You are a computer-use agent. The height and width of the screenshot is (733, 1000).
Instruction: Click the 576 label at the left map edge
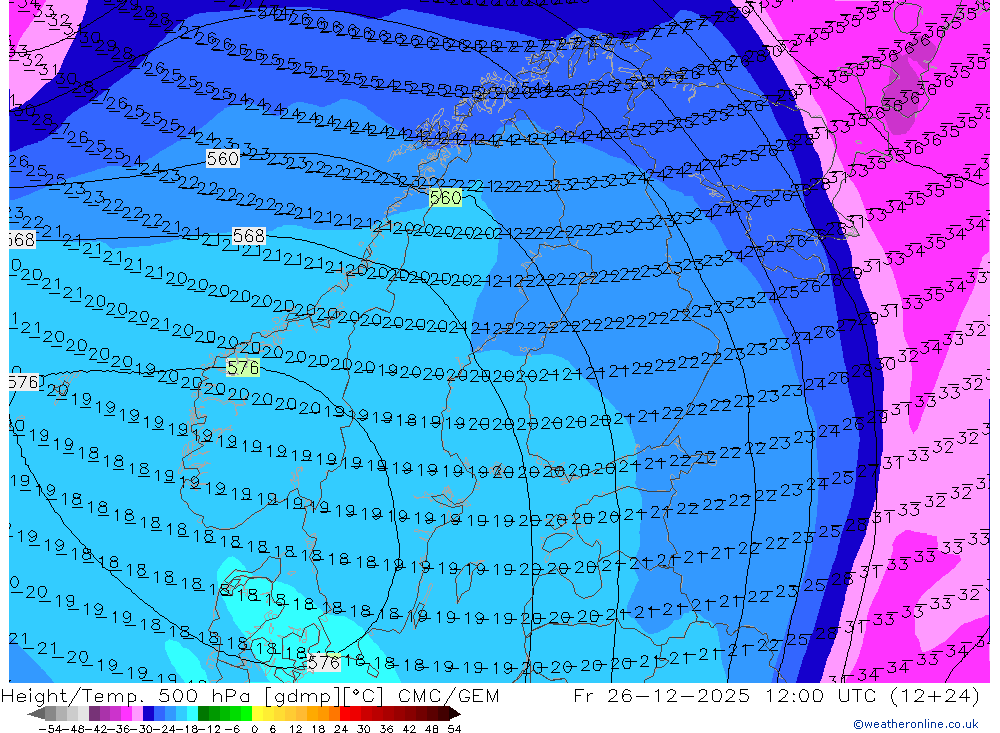pyautogui.click(x=24, y=382)
